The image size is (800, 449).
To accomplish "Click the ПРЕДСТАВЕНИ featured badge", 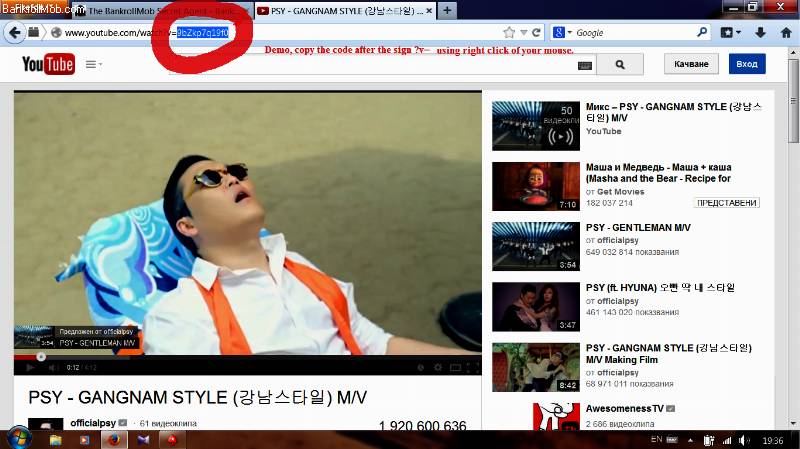I will (x=727, y=203).
